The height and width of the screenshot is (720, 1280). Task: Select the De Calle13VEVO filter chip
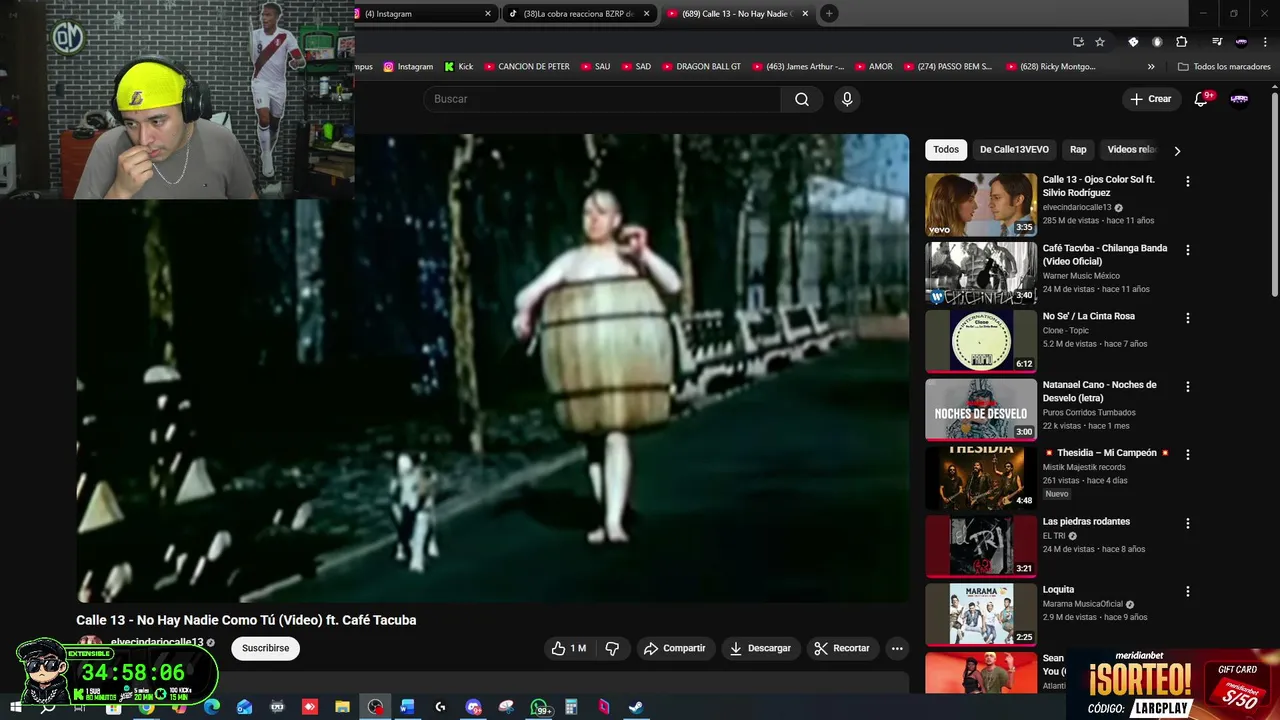1014,150
